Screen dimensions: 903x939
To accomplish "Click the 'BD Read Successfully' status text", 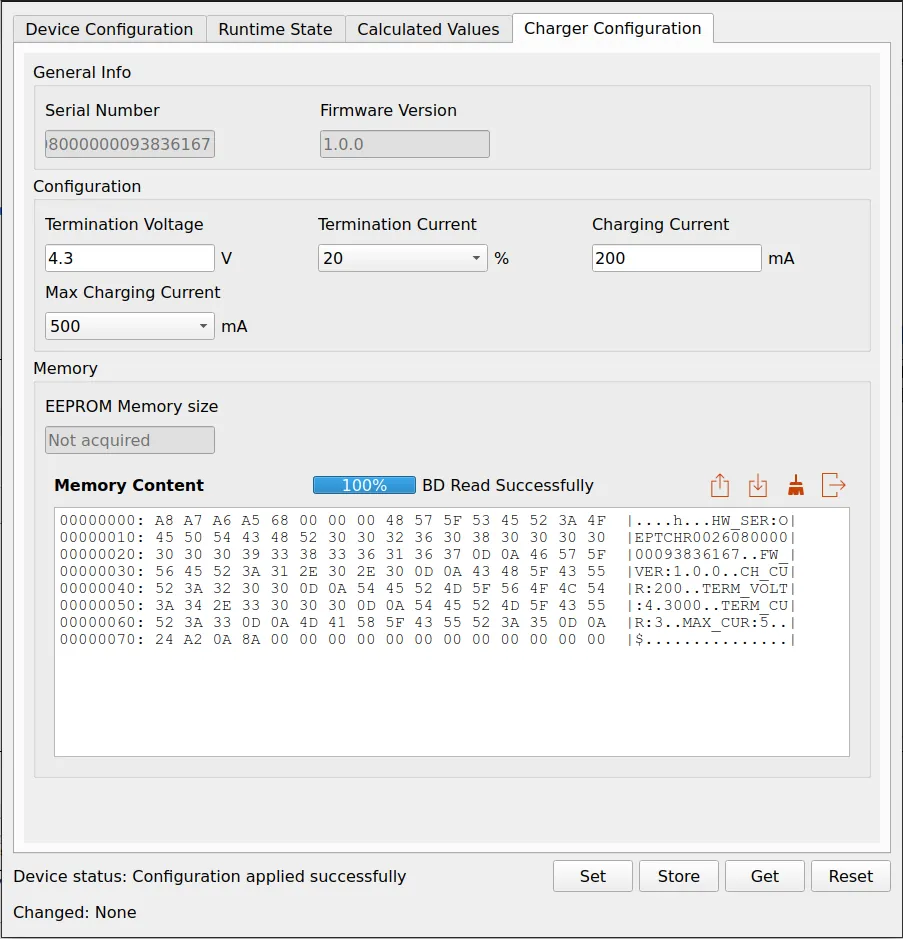I will click(508, 485).
